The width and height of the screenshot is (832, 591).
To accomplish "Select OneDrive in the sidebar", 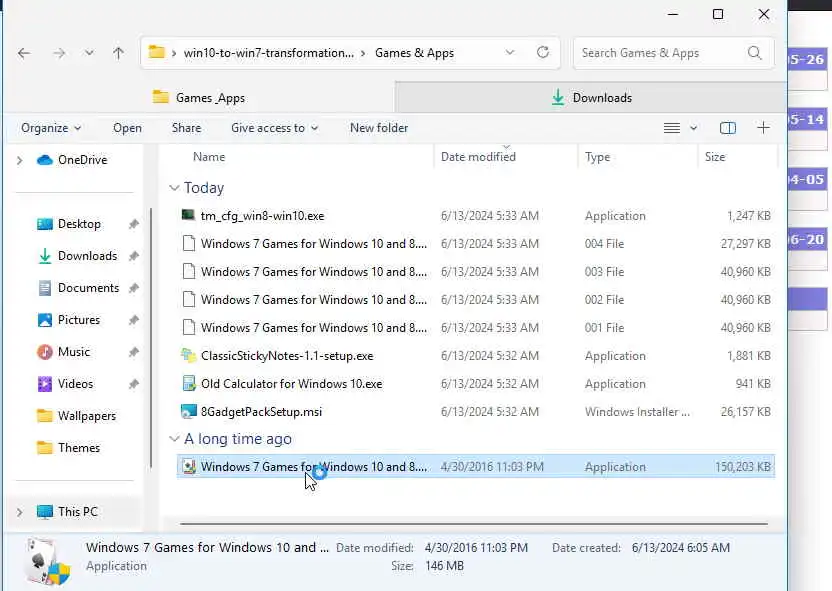I will click(72, 160).
